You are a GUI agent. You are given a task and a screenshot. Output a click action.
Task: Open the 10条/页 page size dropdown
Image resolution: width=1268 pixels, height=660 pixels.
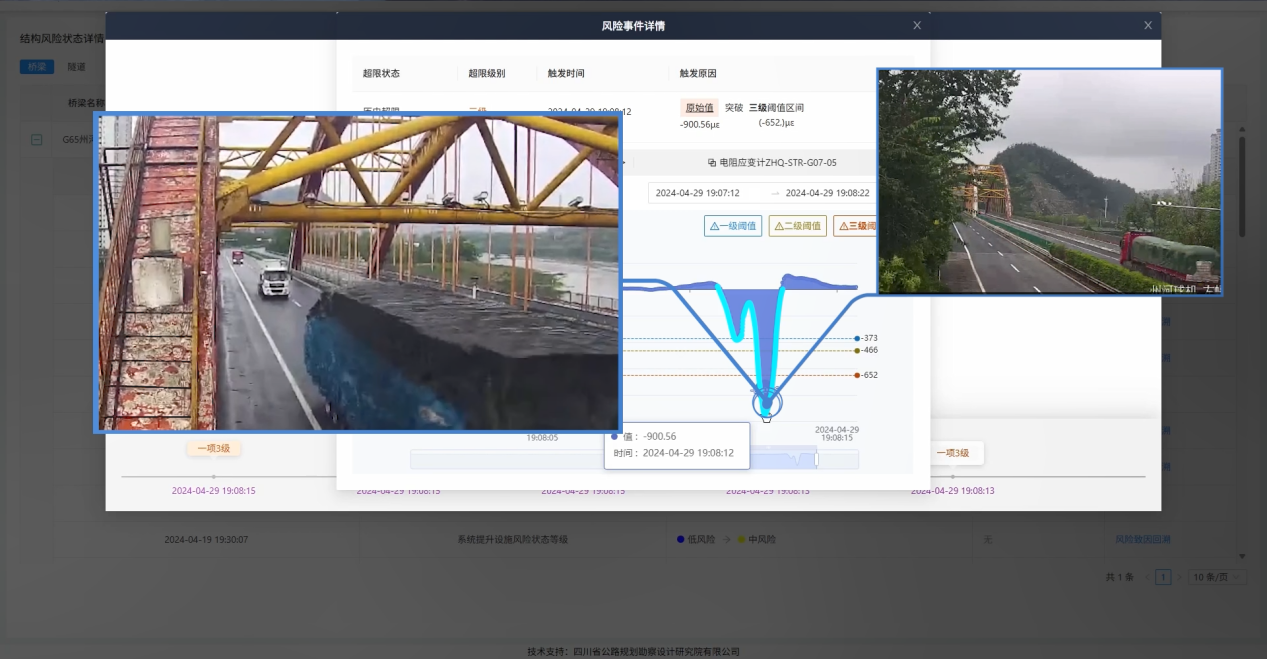tap(1218, 577)
